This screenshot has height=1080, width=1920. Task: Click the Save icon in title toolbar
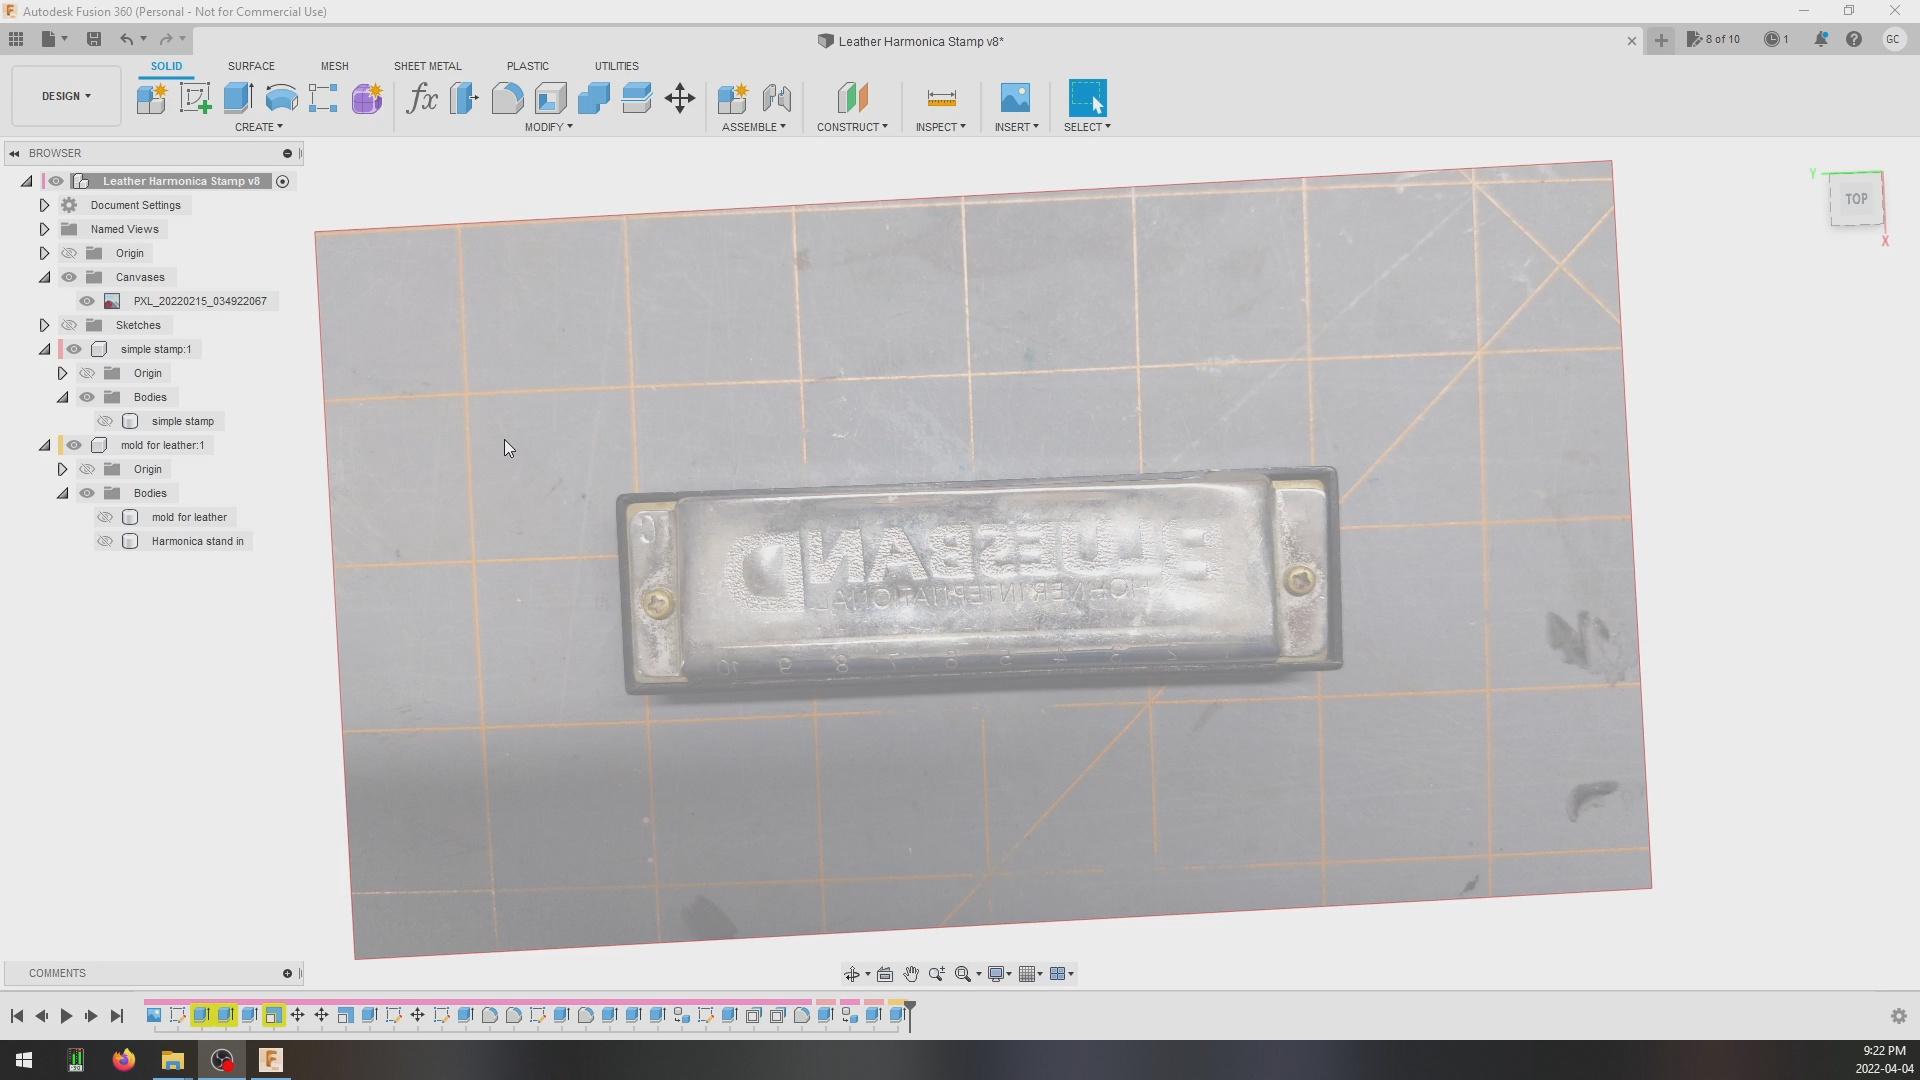pos(94,39)
